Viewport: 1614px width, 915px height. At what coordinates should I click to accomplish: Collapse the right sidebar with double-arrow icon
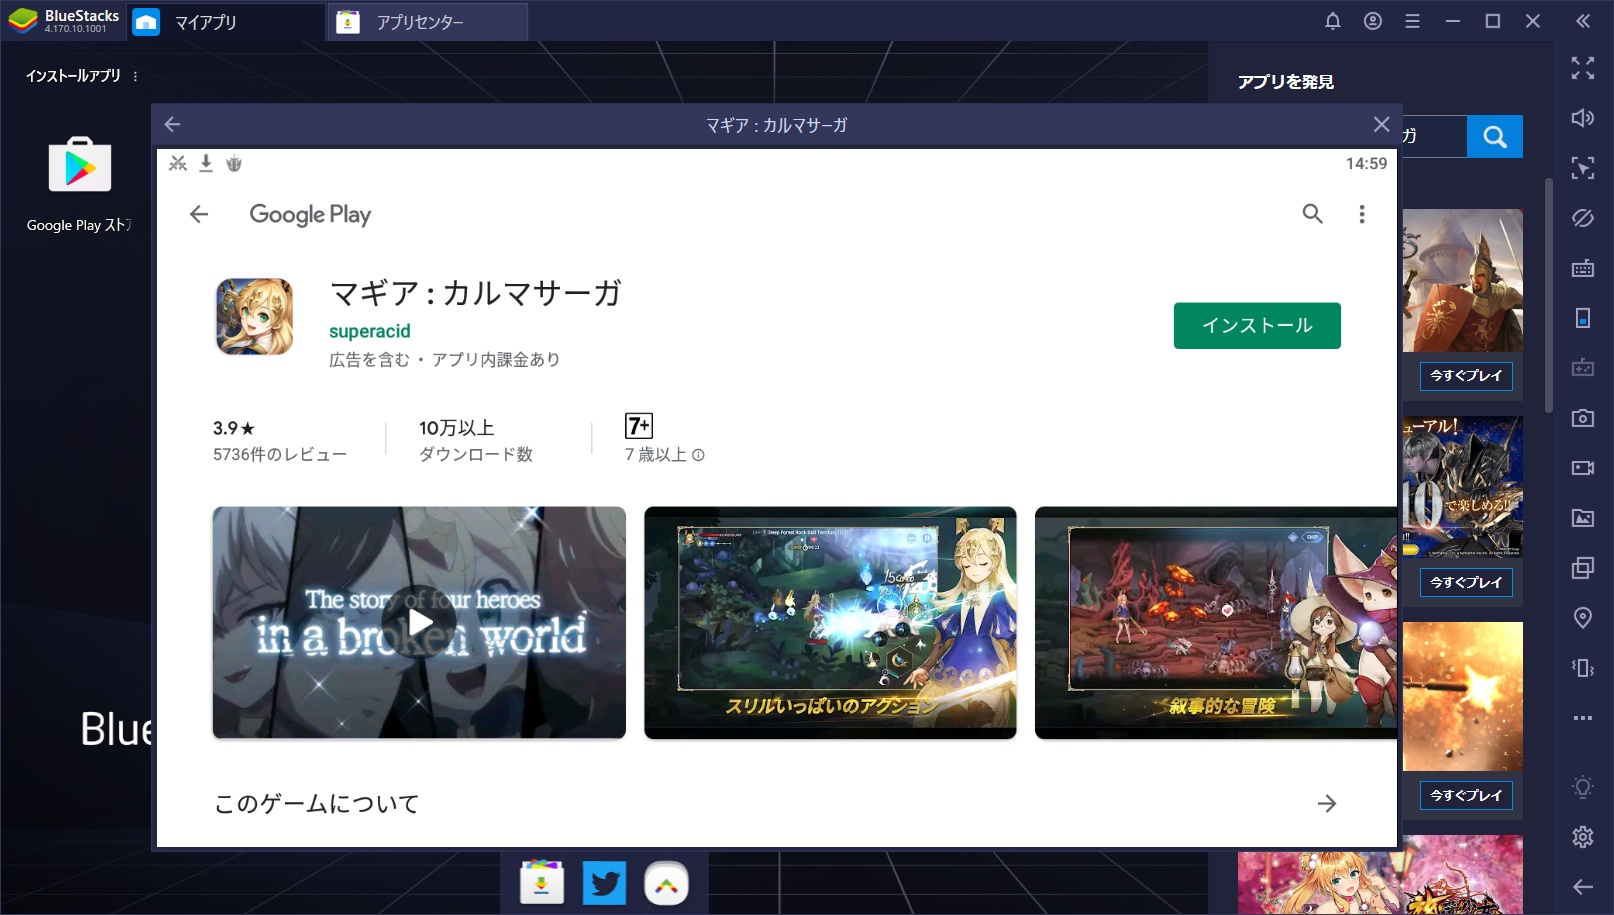pyautogui.click(x=1583, y=21)
